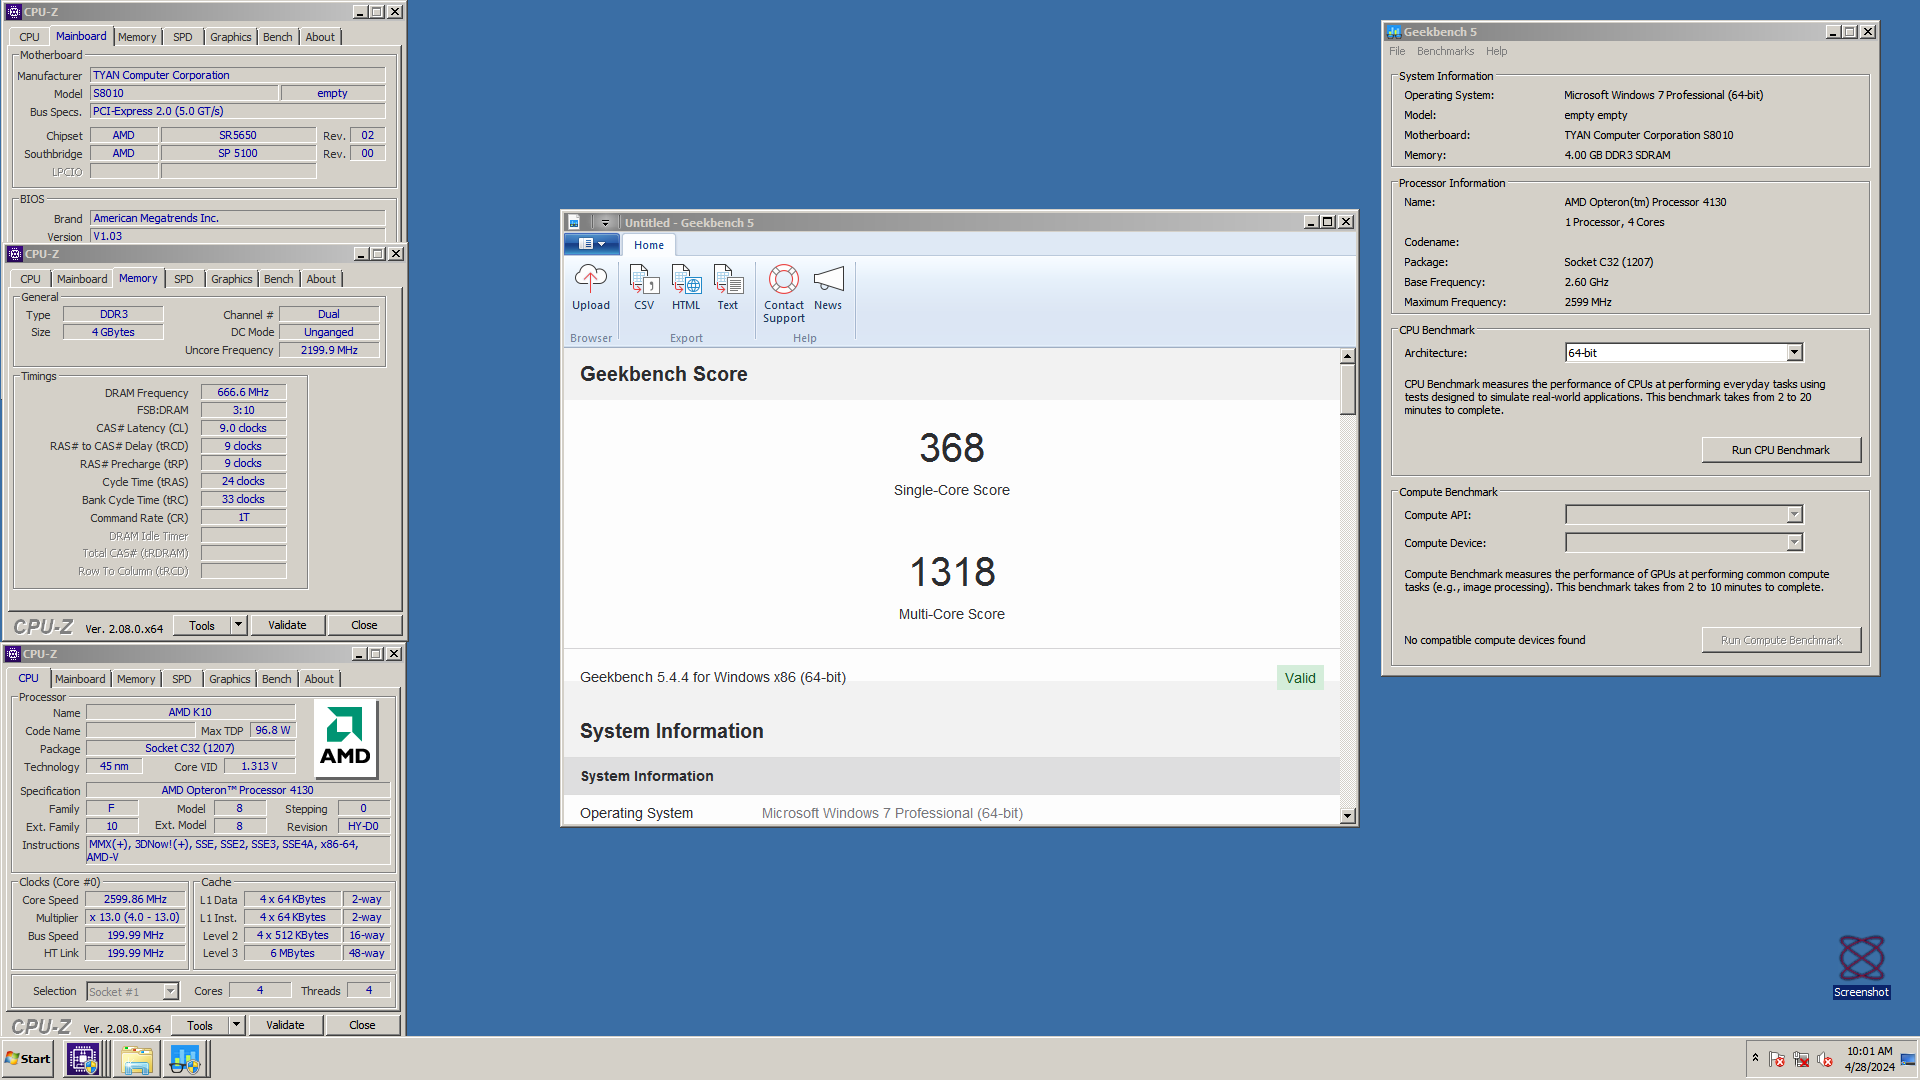
Task: Switch to SPD tab in top CPU-Z window
Action: click(182, 37)
